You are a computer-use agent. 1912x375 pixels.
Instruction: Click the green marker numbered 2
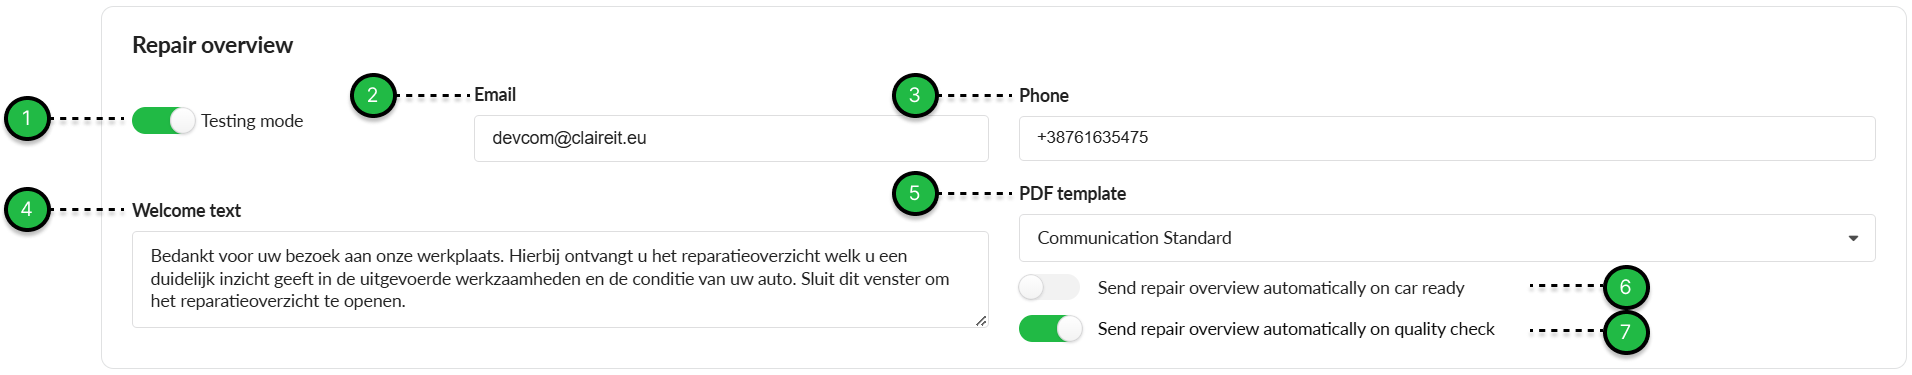tap(373, 96)
